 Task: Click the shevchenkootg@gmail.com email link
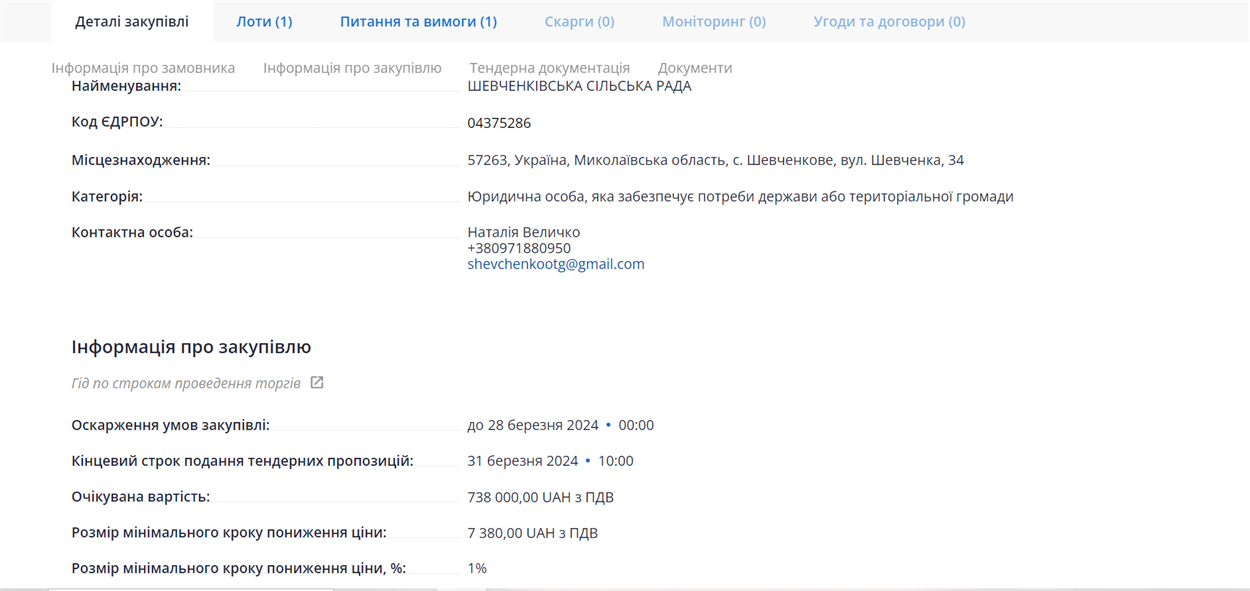(555, 264)
